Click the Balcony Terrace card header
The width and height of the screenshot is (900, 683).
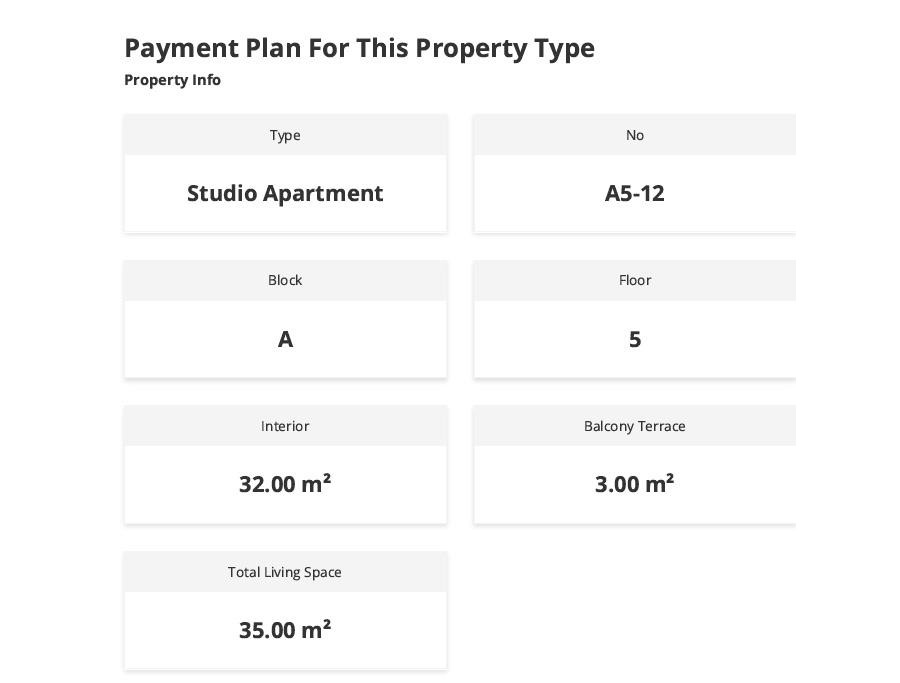coord(635,426)
